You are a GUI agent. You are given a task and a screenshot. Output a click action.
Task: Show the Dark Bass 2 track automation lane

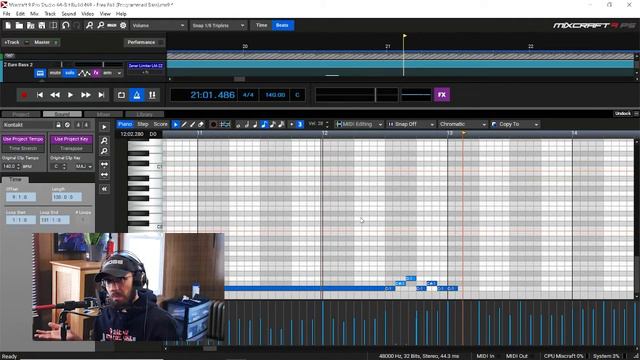coord(84,73)
